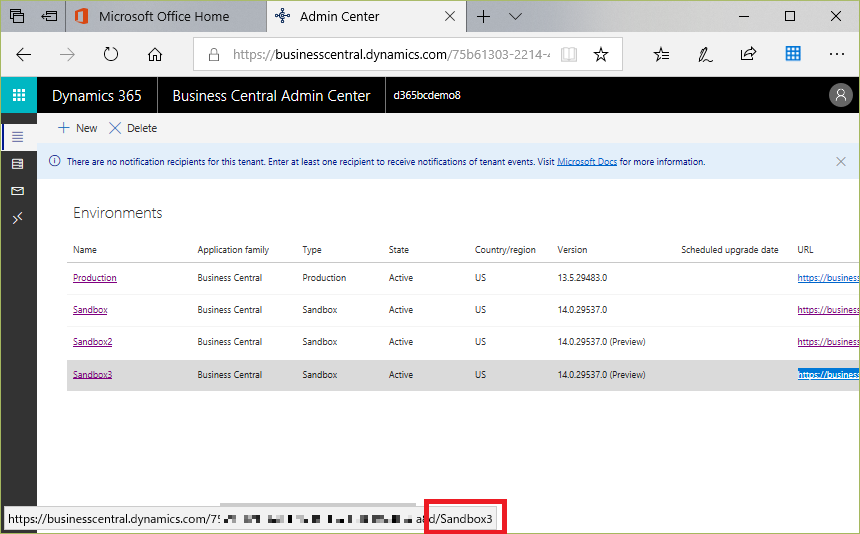Click the browser forward arrow

67,54
